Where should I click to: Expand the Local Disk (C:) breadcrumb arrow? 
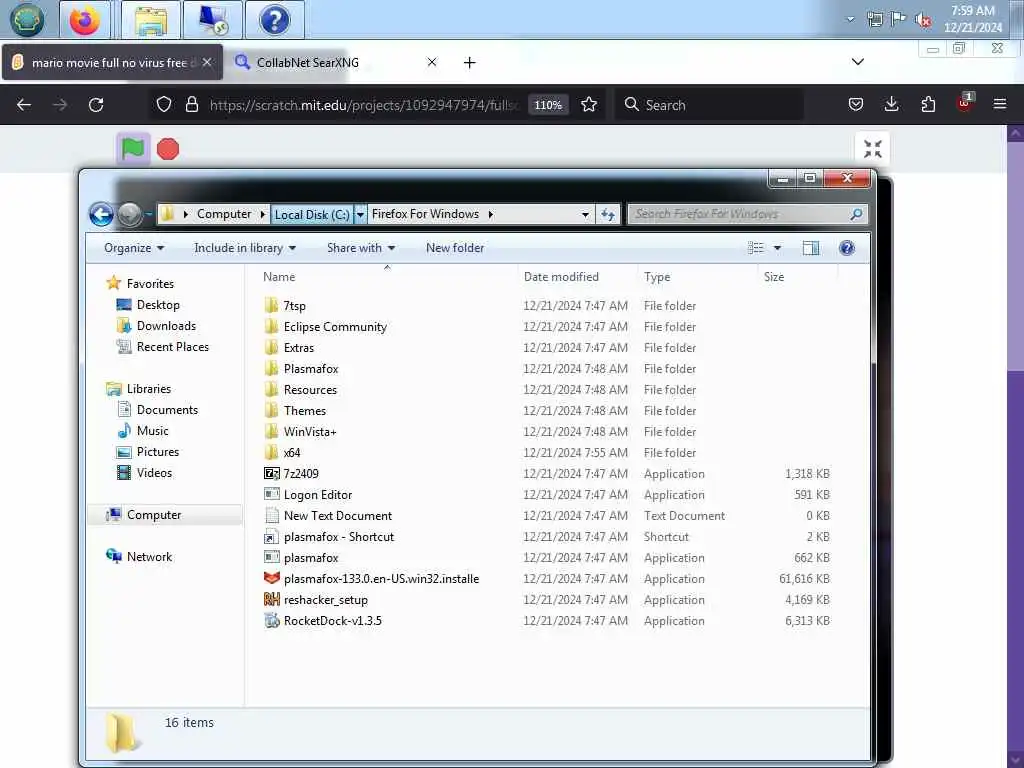[x=360, y=214]
